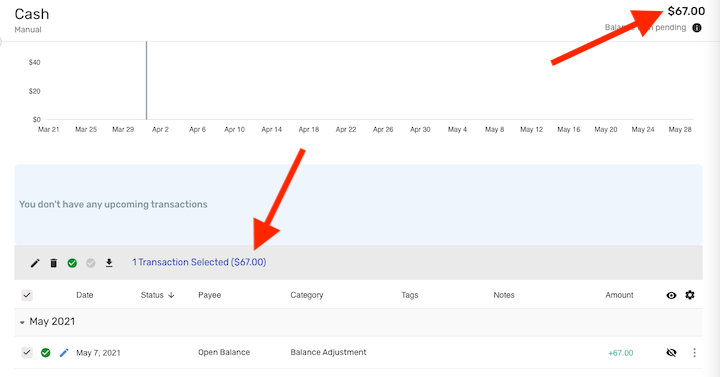This screenshot has width=720, height=377.
Task: Collapse the May 2021 group
Action: [x=22, y=322]
